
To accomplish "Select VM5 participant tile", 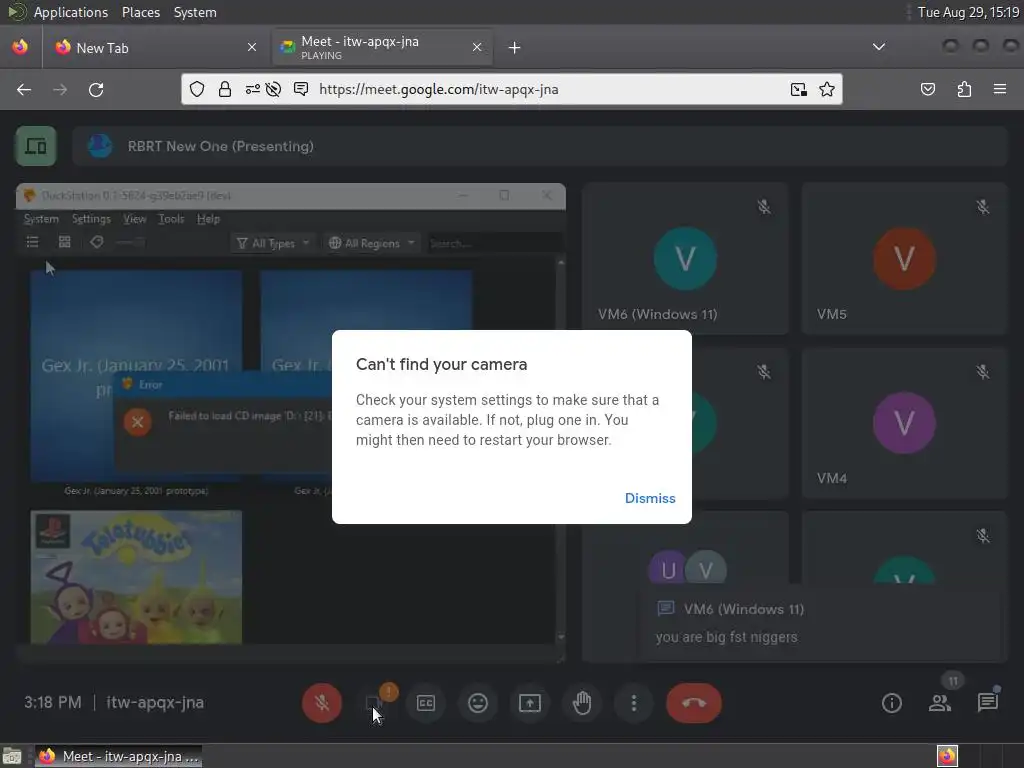I will tap(904, 259).
